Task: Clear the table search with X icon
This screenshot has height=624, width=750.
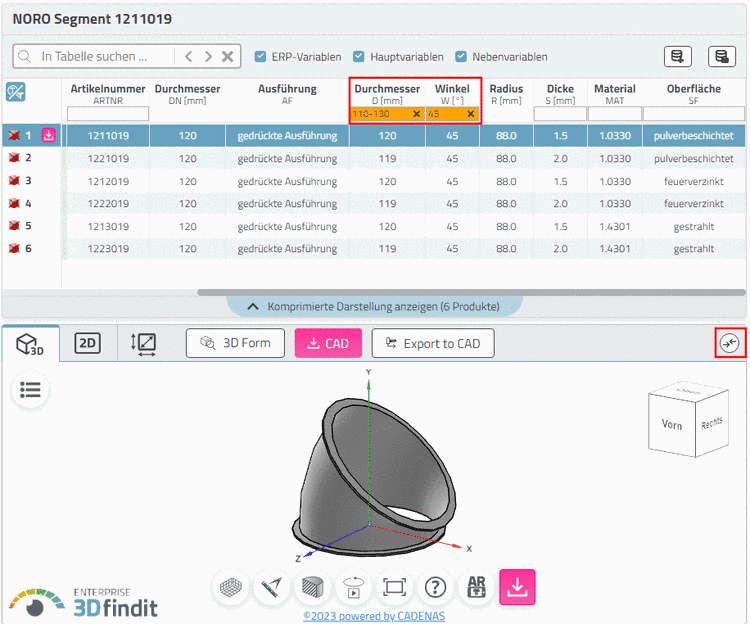Action: tap(228, 56)
